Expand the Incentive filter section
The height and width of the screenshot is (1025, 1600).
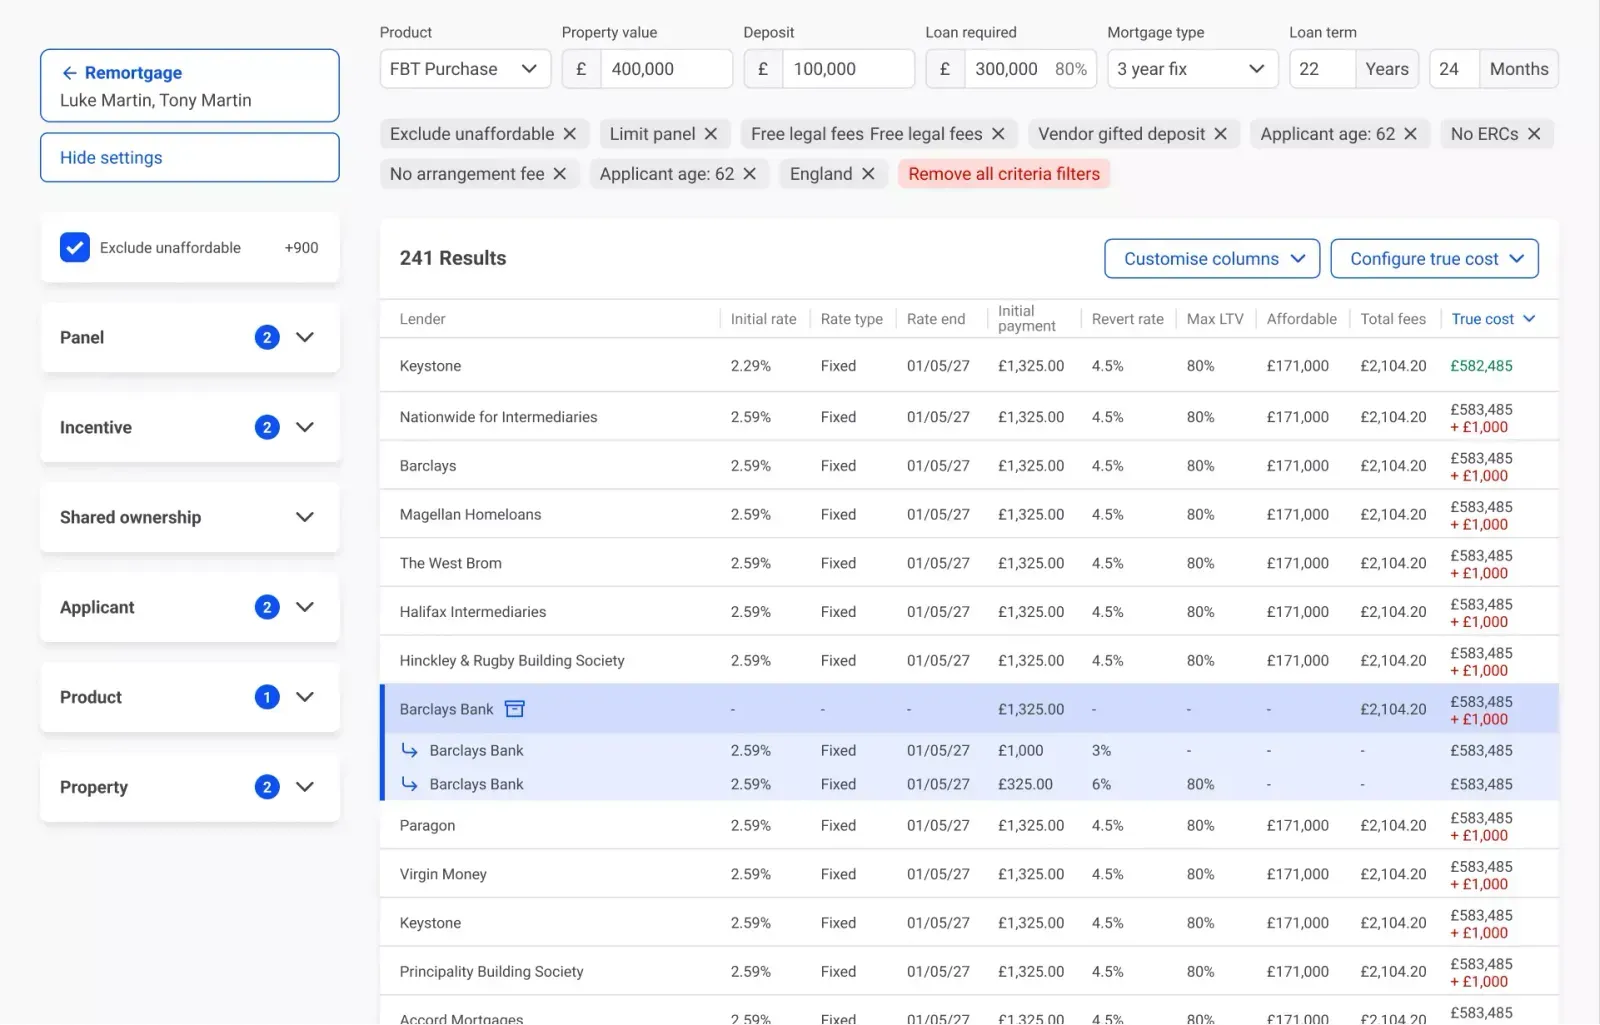pos(305,428)
